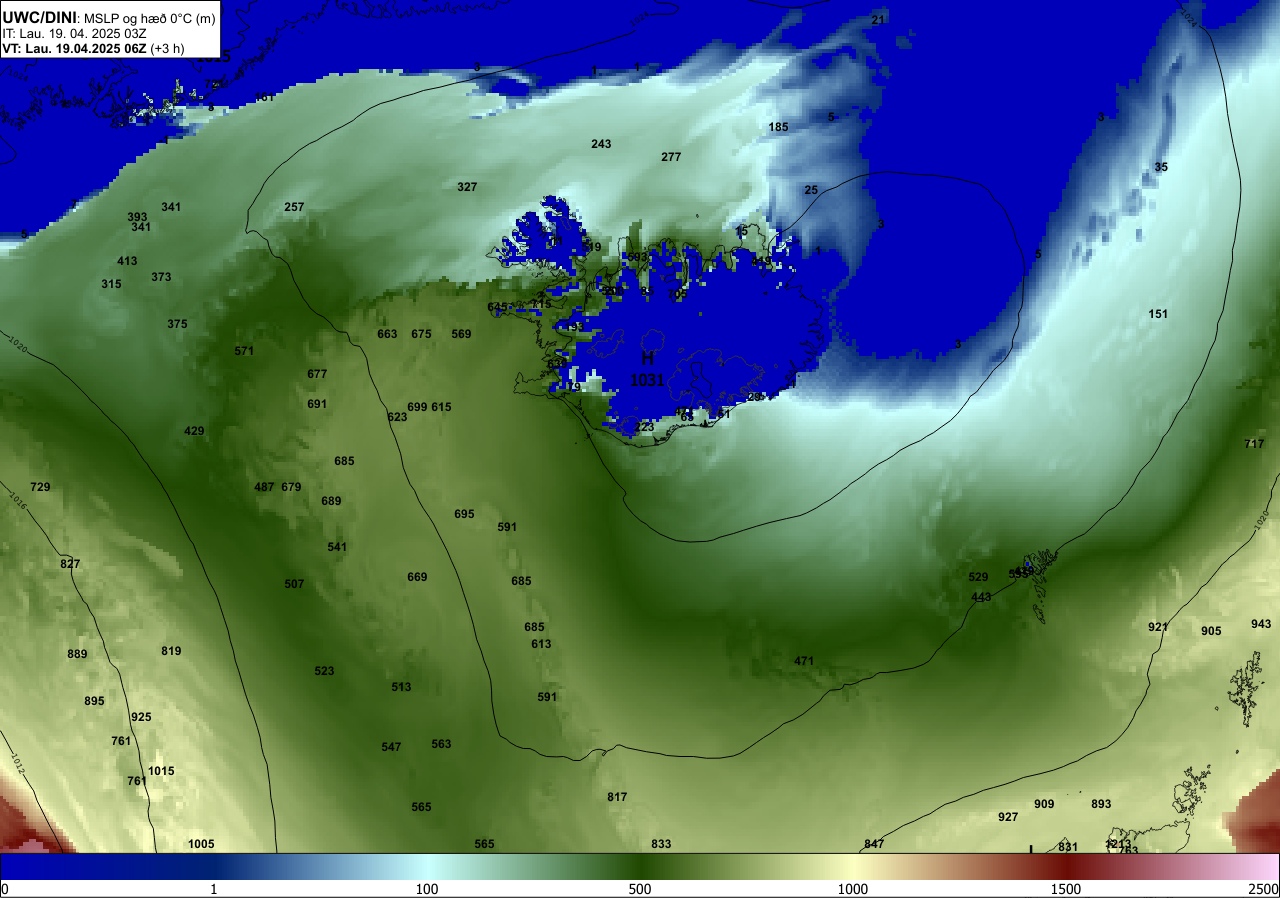
Task: Click the 571 height value
Action: (244, 351)
